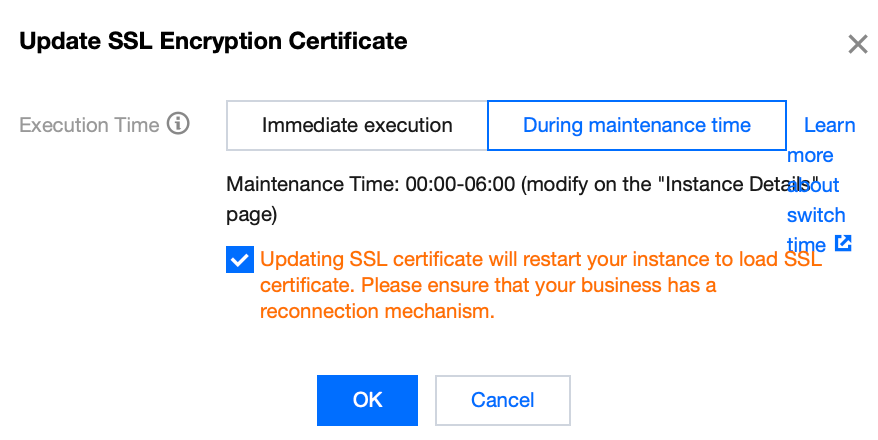
Task: Click the word more in the help link
Action: [810, 155]
